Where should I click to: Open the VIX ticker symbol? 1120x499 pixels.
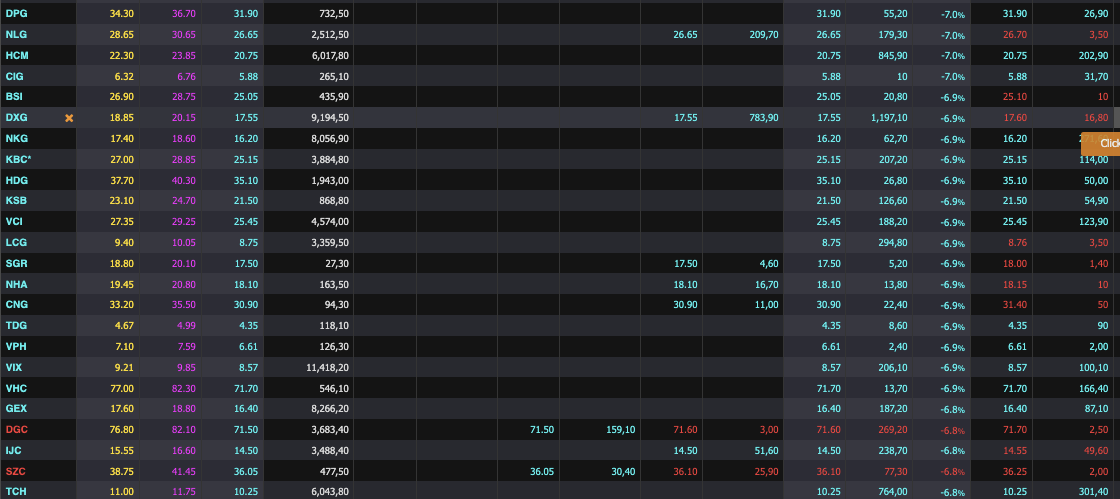14,367
